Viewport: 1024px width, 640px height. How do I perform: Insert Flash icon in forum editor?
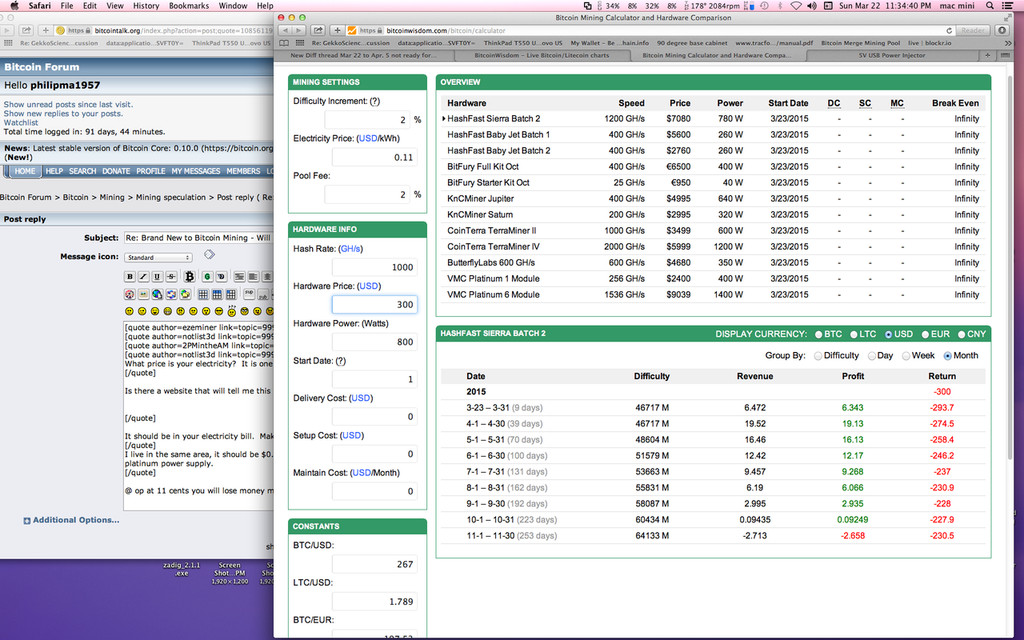pos(129,295)
